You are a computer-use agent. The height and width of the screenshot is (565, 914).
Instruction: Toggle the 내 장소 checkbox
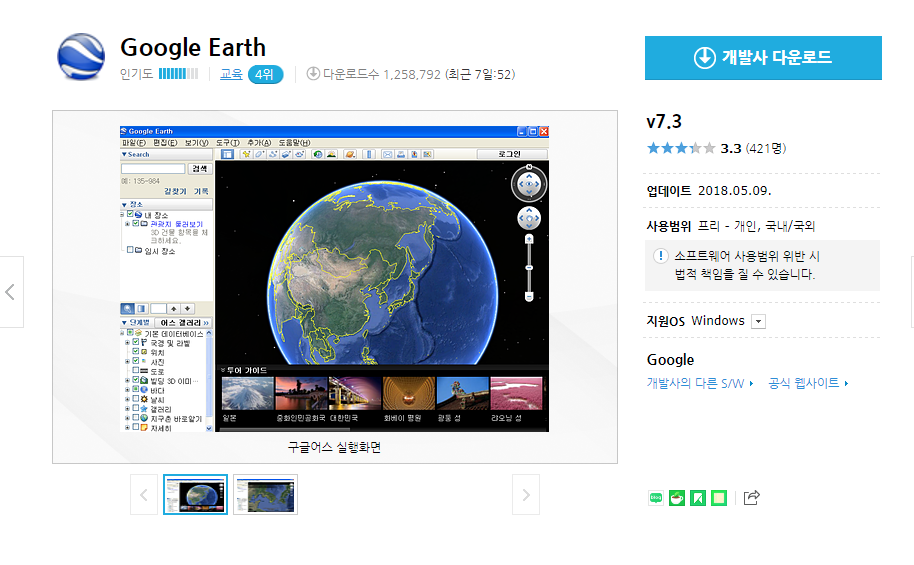click(130, 214)
